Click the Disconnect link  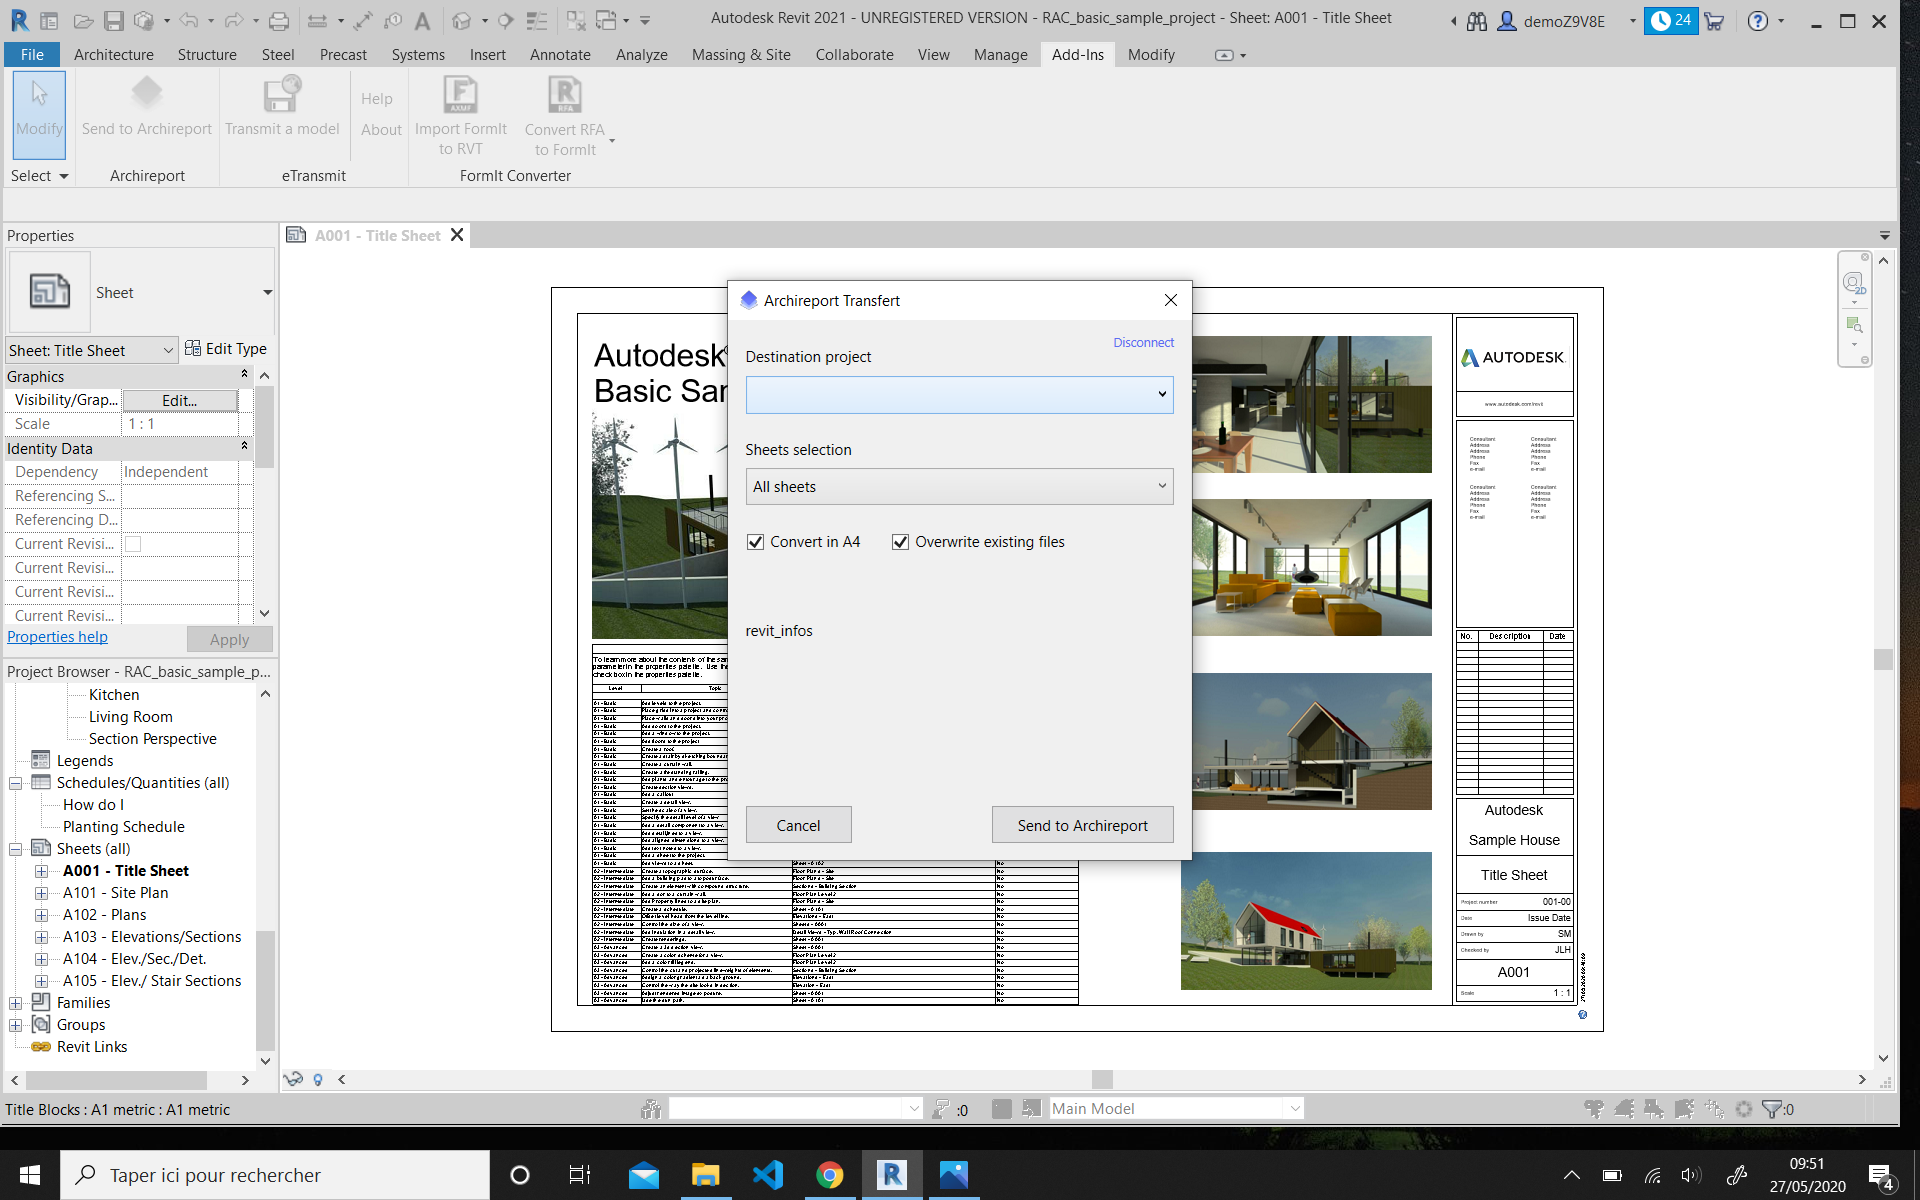point(1143,342)
